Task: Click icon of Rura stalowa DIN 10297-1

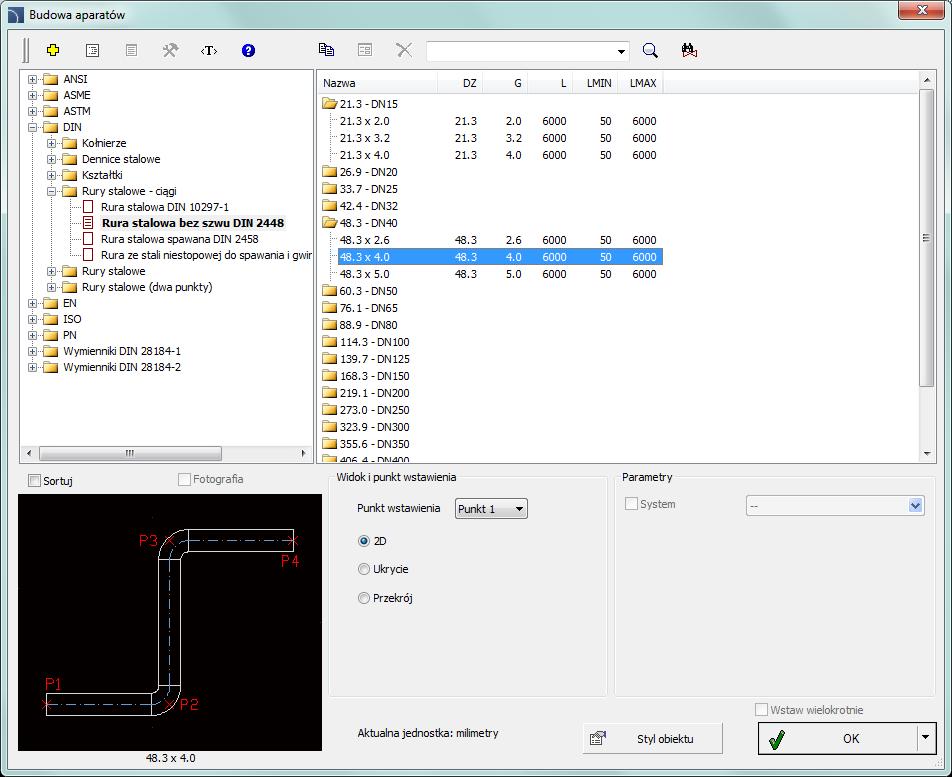Action: coord(88,207)
